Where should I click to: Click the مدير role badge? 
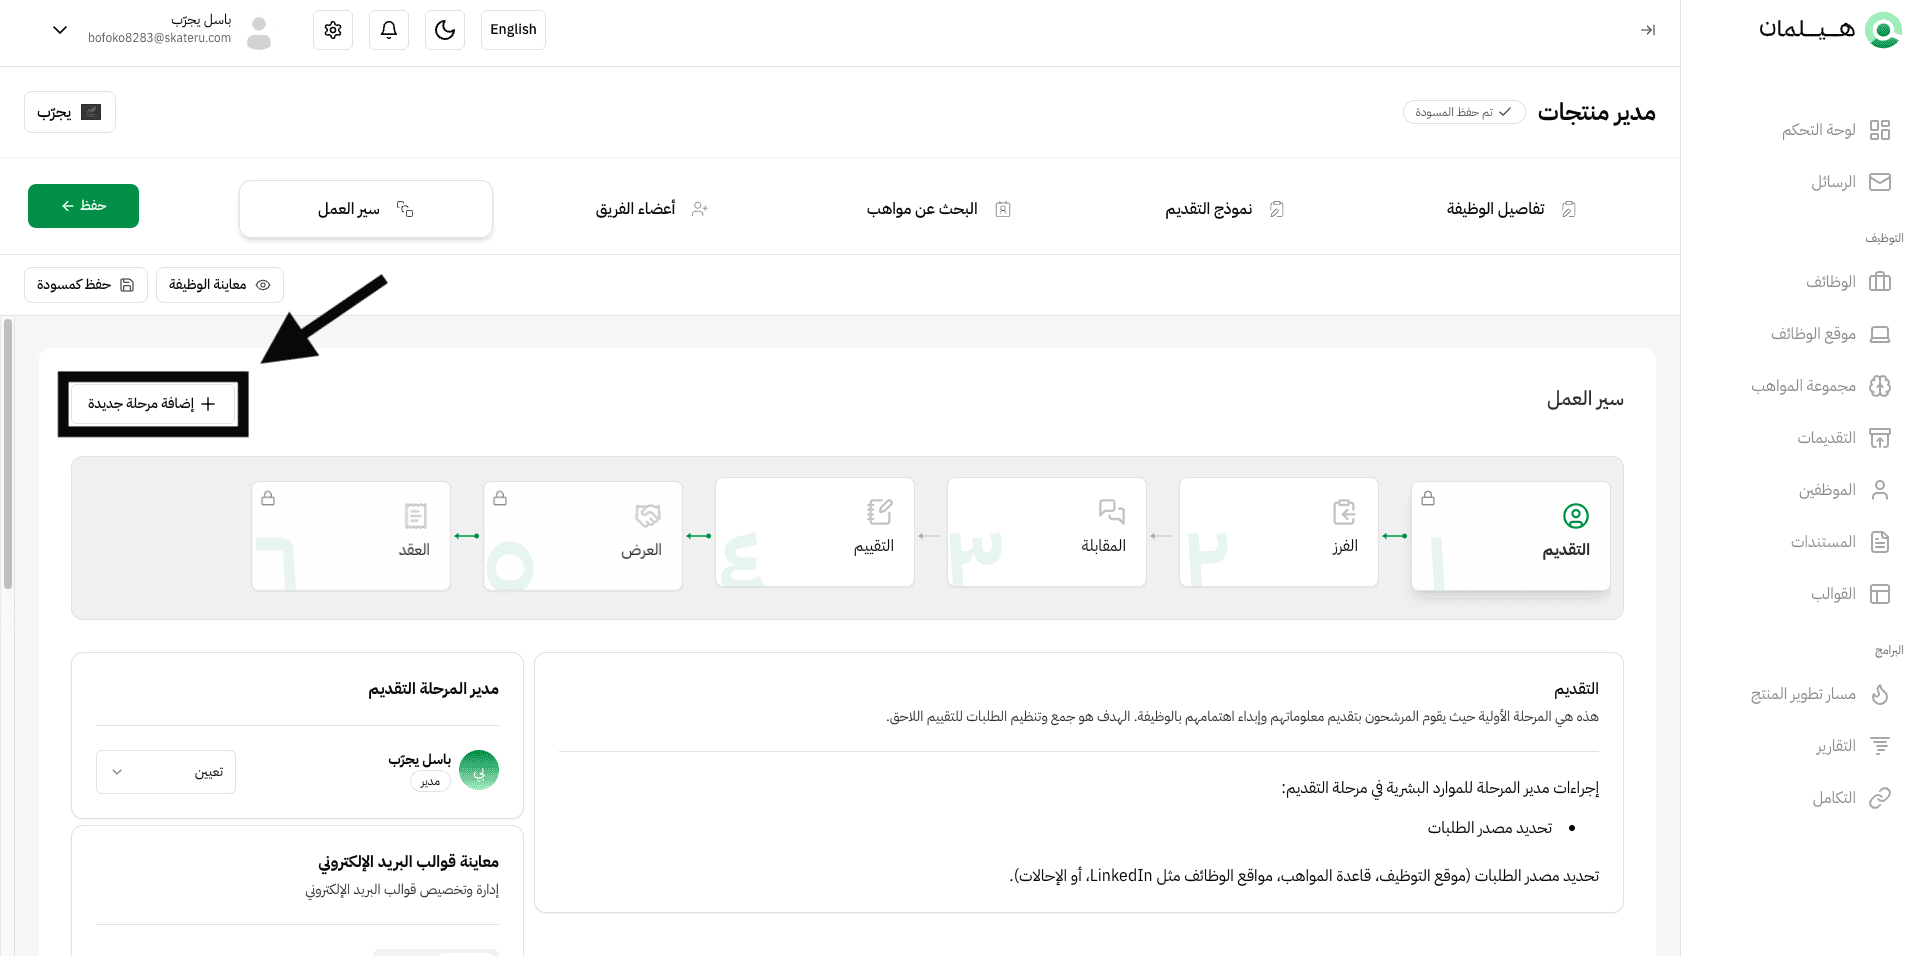tap(431, 782)
